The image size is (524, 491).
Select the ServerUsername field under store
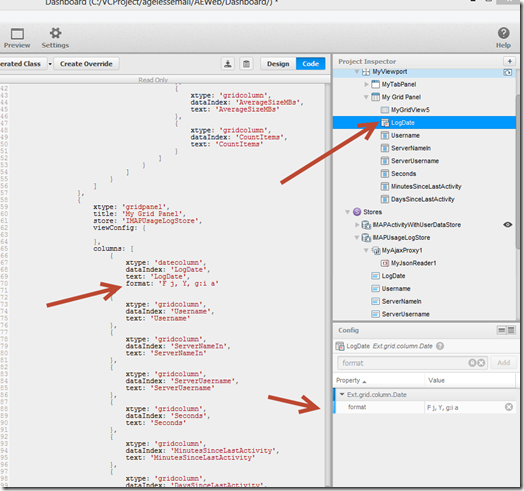click(405, 314)
